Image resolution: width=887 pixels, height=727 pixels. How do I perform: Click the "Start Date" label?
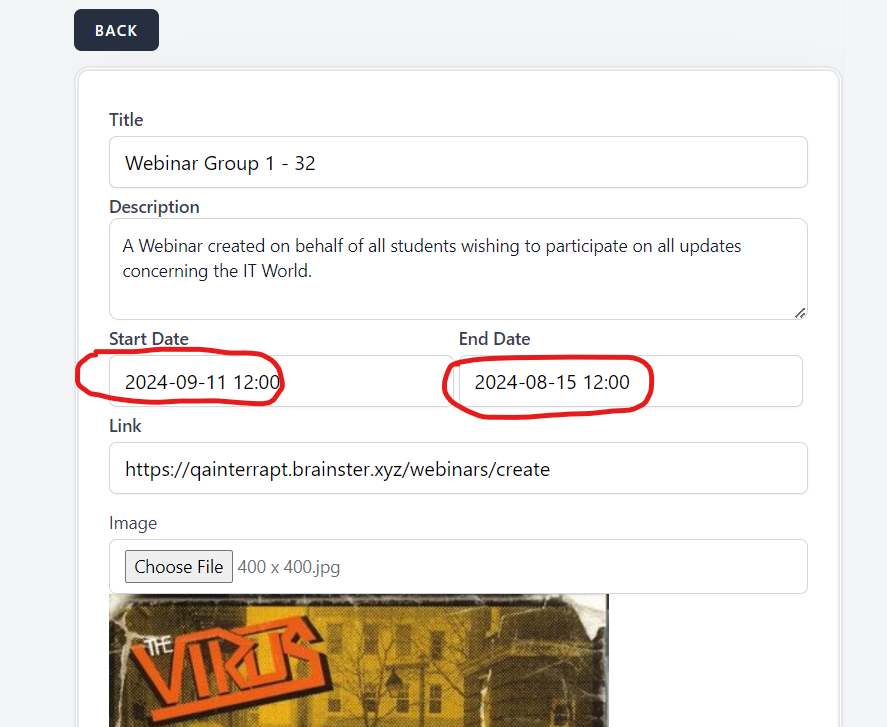[x=149, y=339]
